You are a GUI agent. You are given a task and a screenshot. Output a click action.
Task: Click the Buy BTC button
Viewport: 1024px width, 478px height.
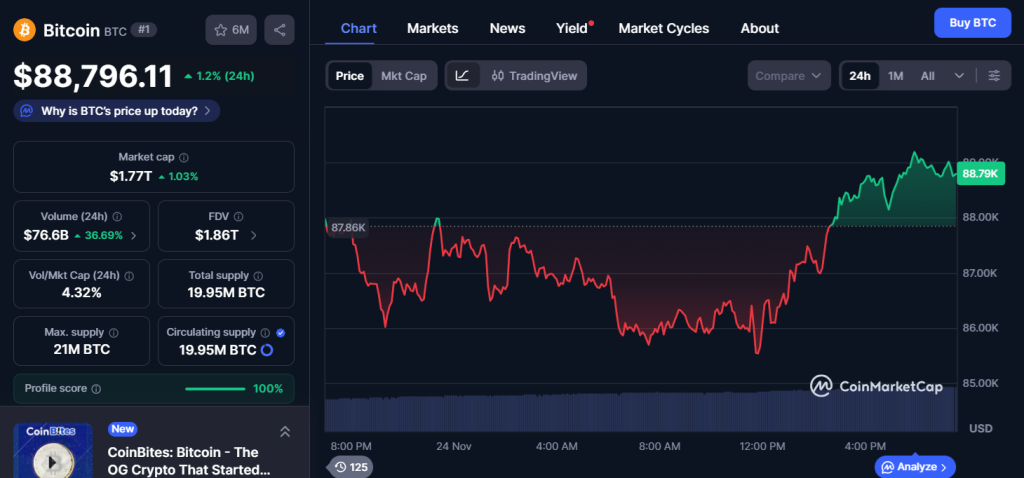(x=972, y=23)
